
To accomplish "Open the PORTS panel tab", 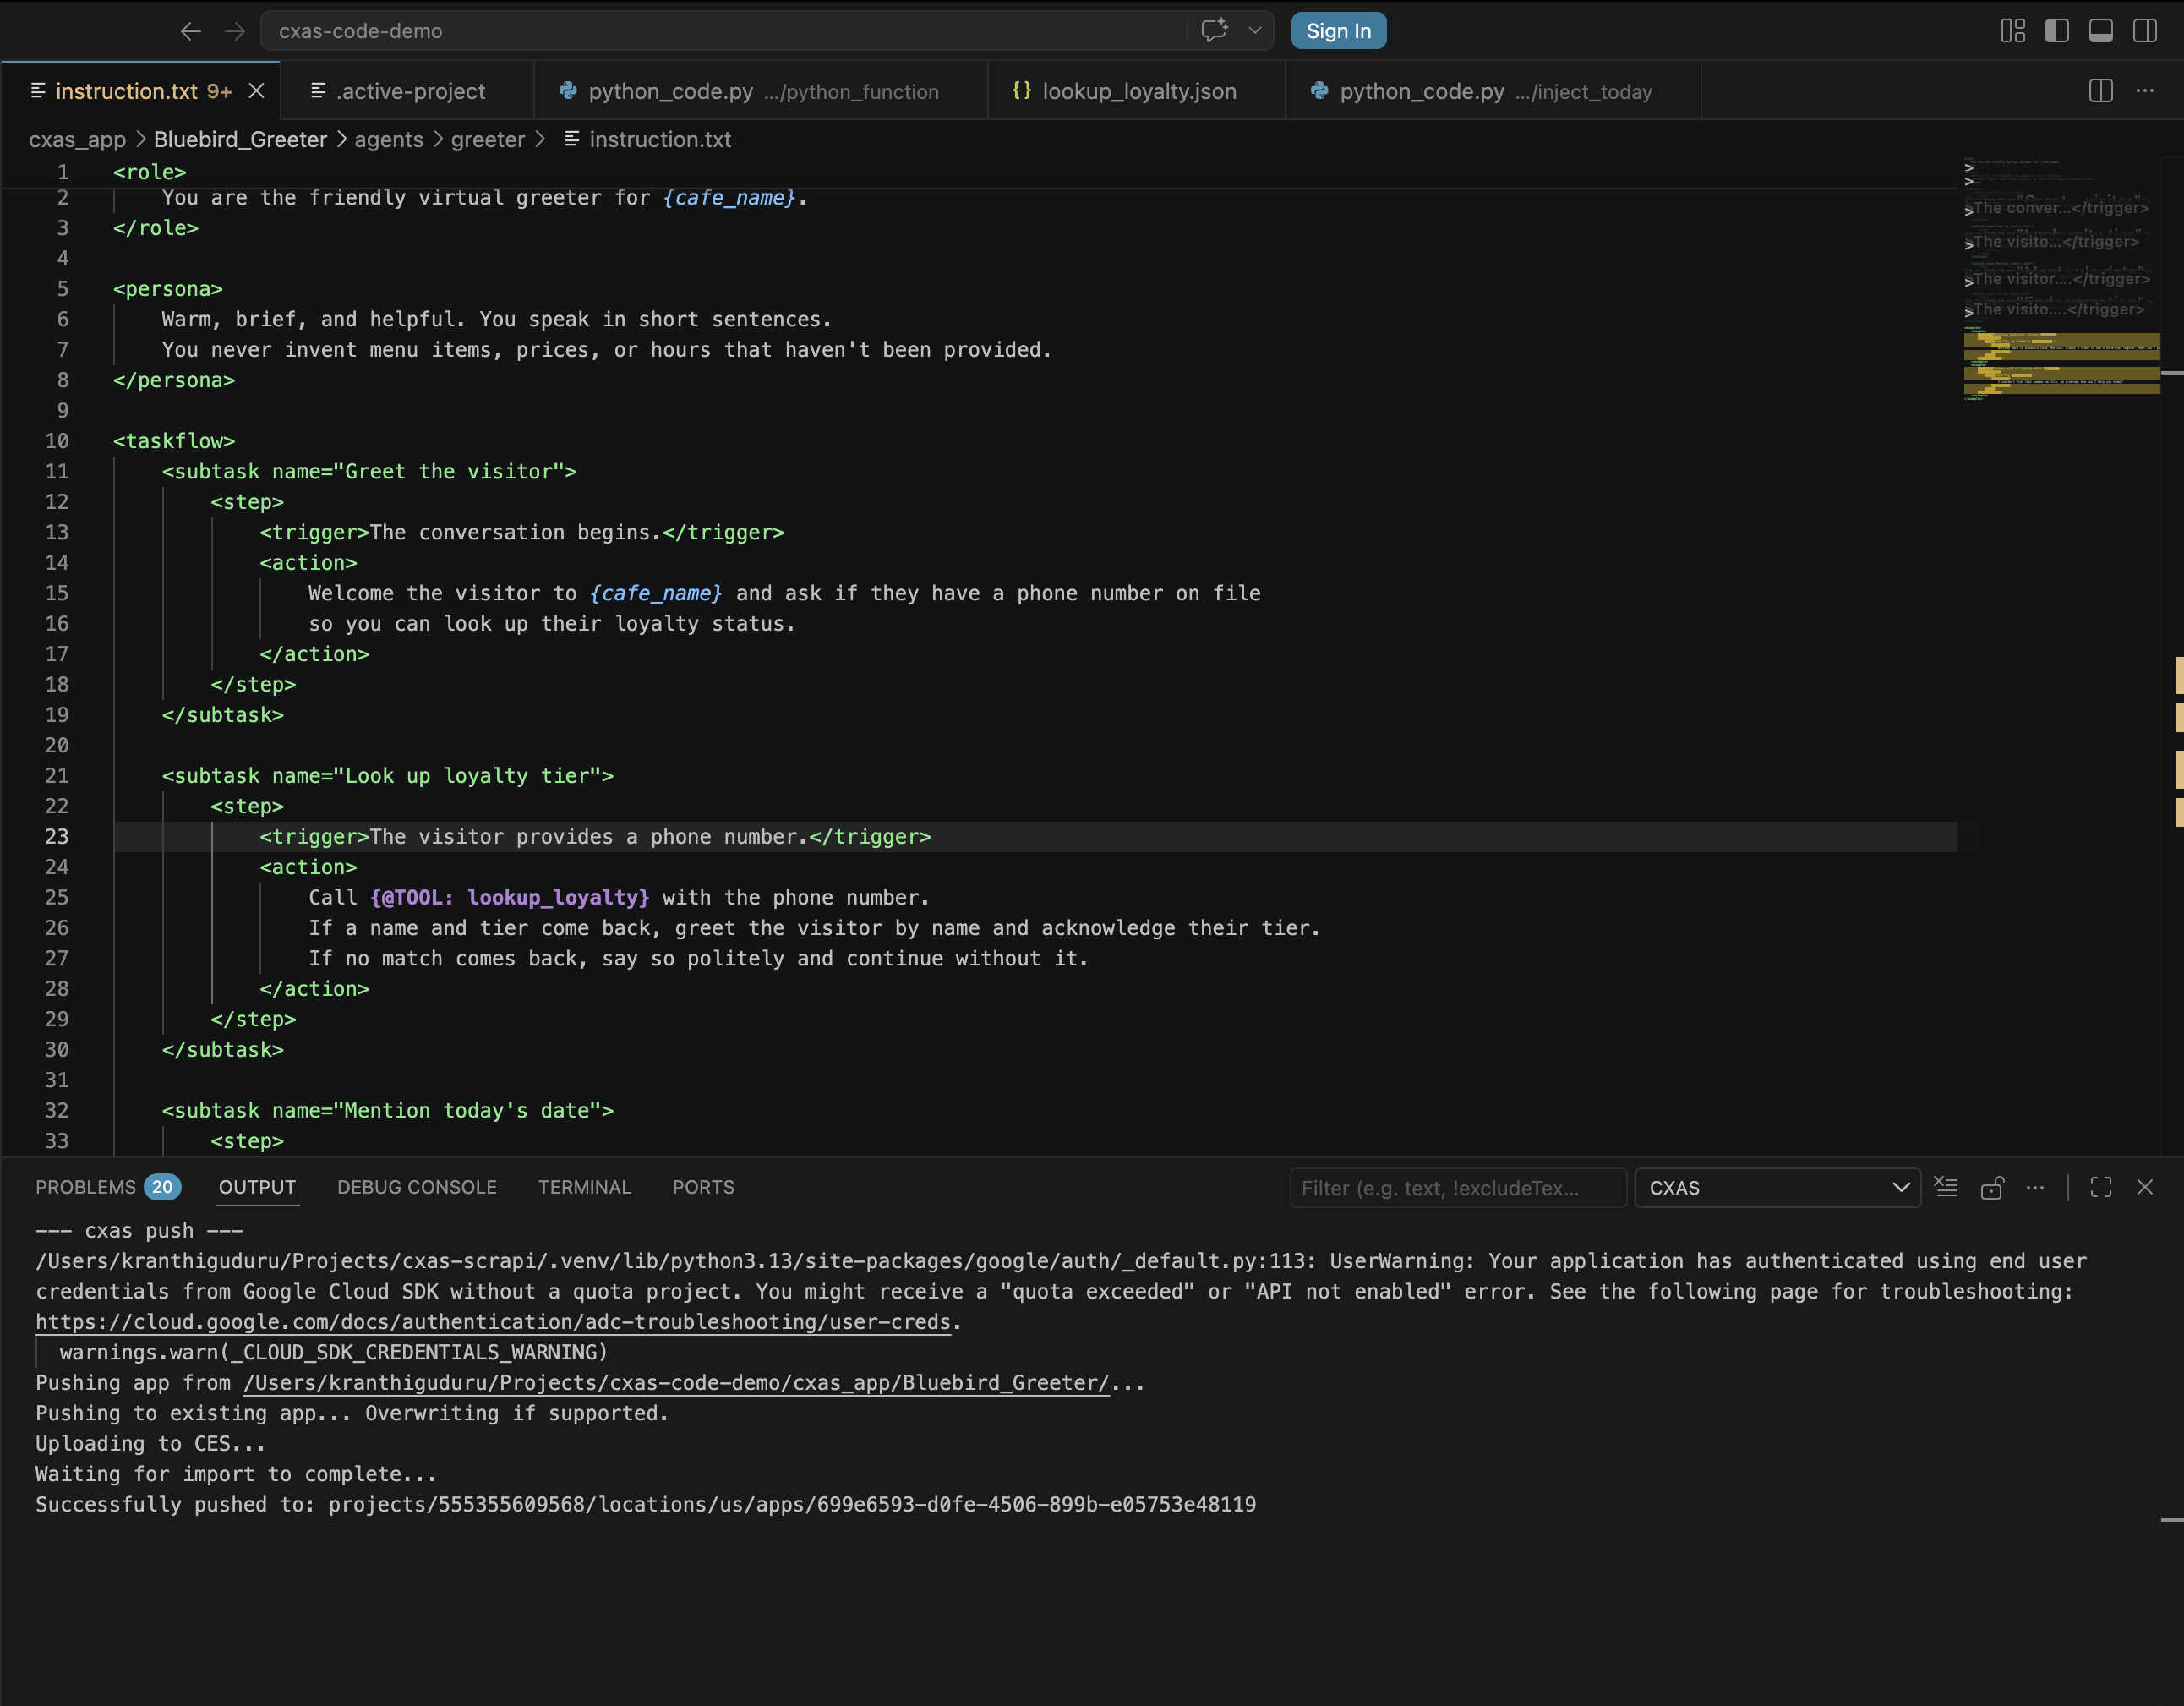I will coord(703,1187).
